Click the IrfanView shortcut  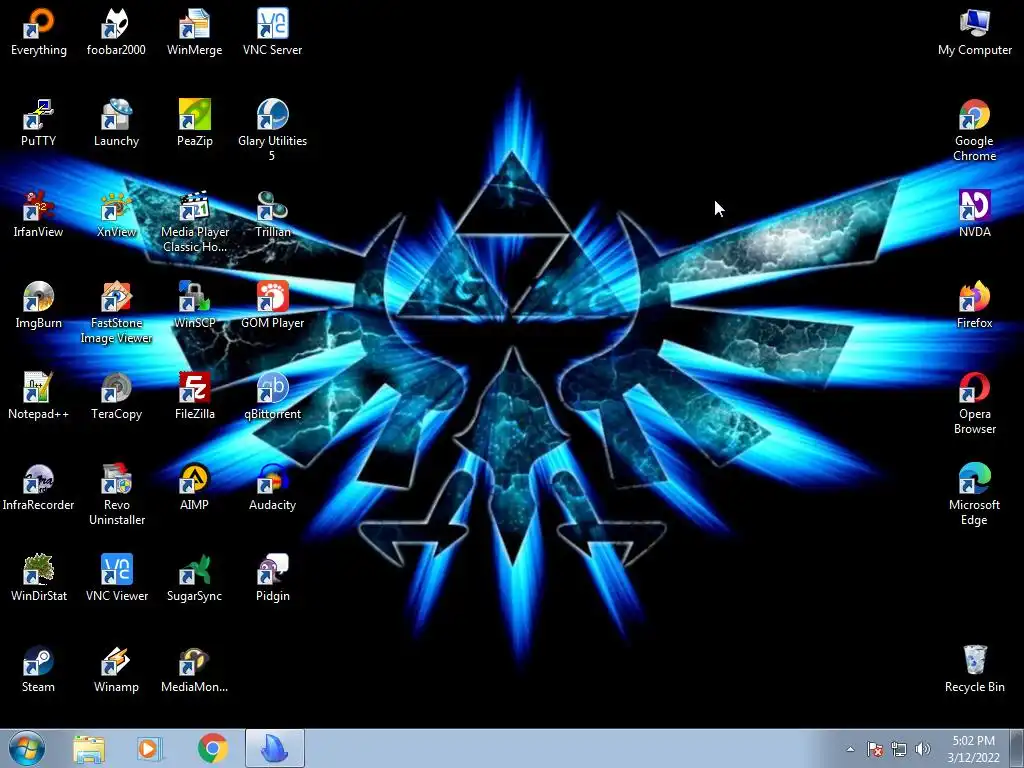click(39, 214)
